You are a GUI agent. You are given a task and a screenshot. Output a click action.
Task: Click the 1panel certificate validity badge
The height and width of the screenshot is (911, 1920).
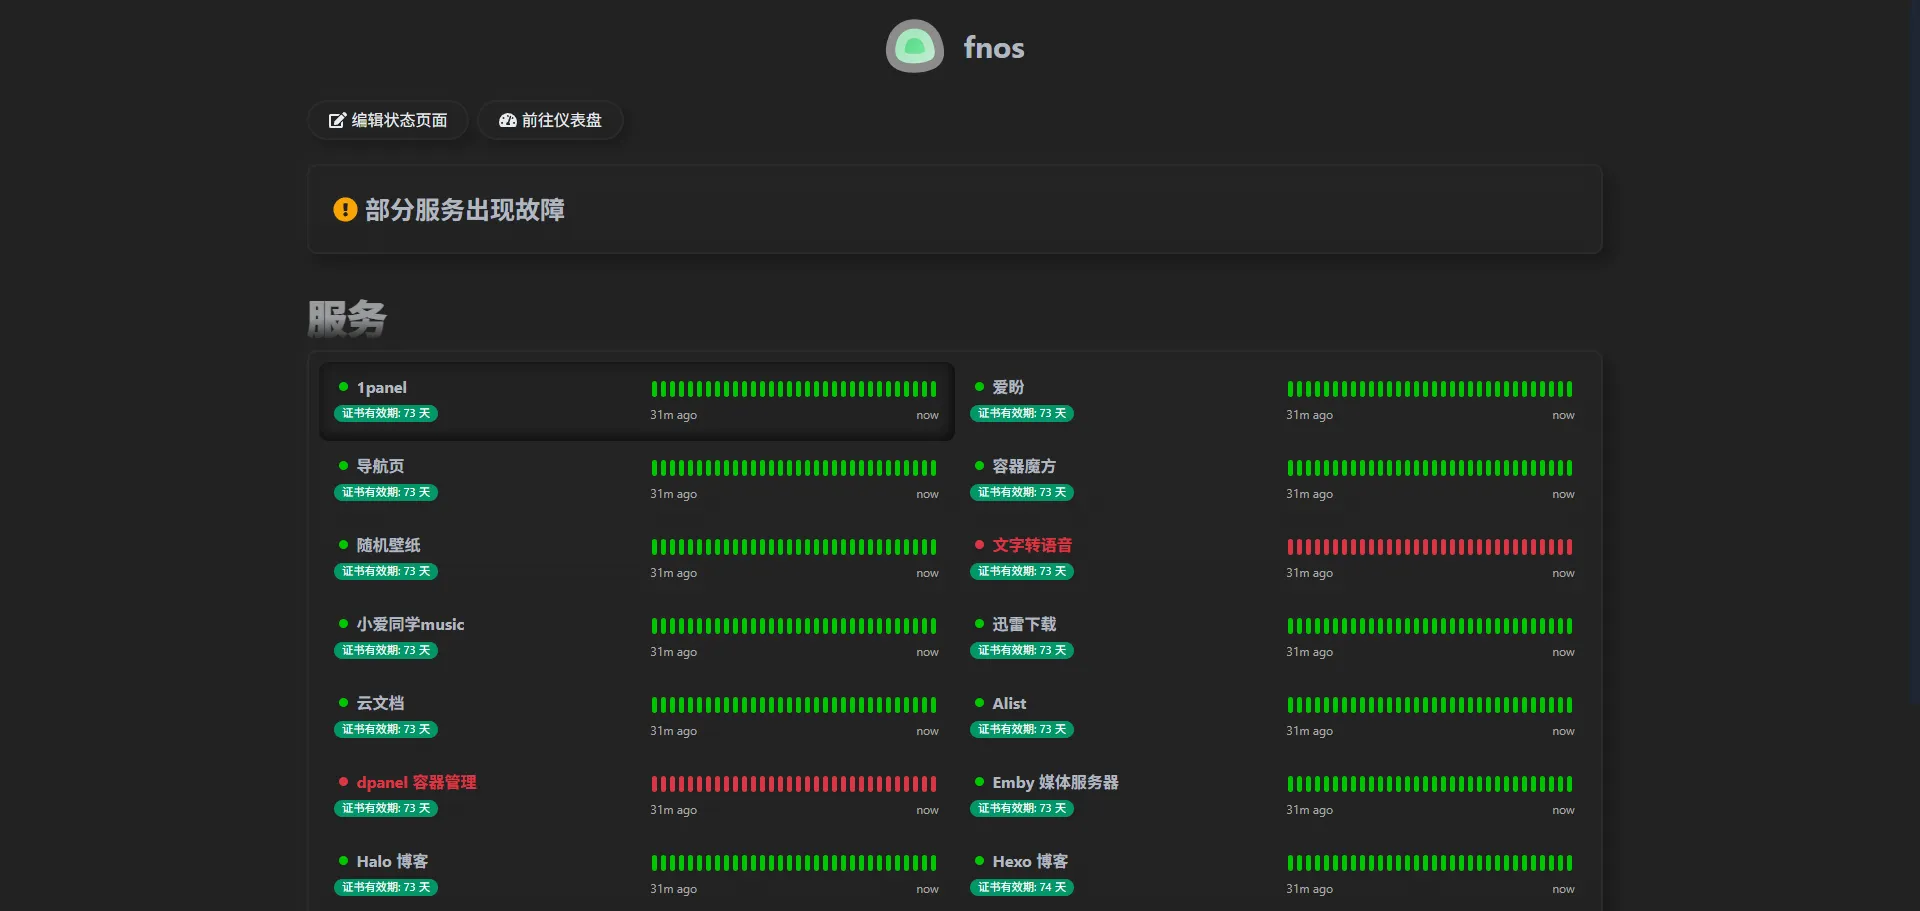tap(386, 413)
